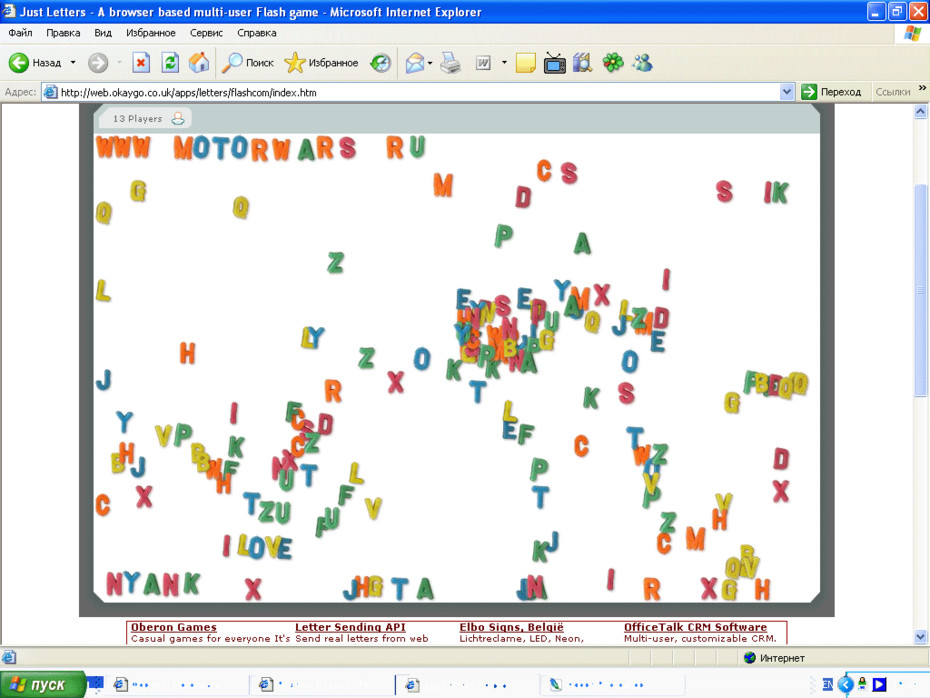930x698 pixels.
Task: Open the Вид menu
Action: (x=103, y=33)
